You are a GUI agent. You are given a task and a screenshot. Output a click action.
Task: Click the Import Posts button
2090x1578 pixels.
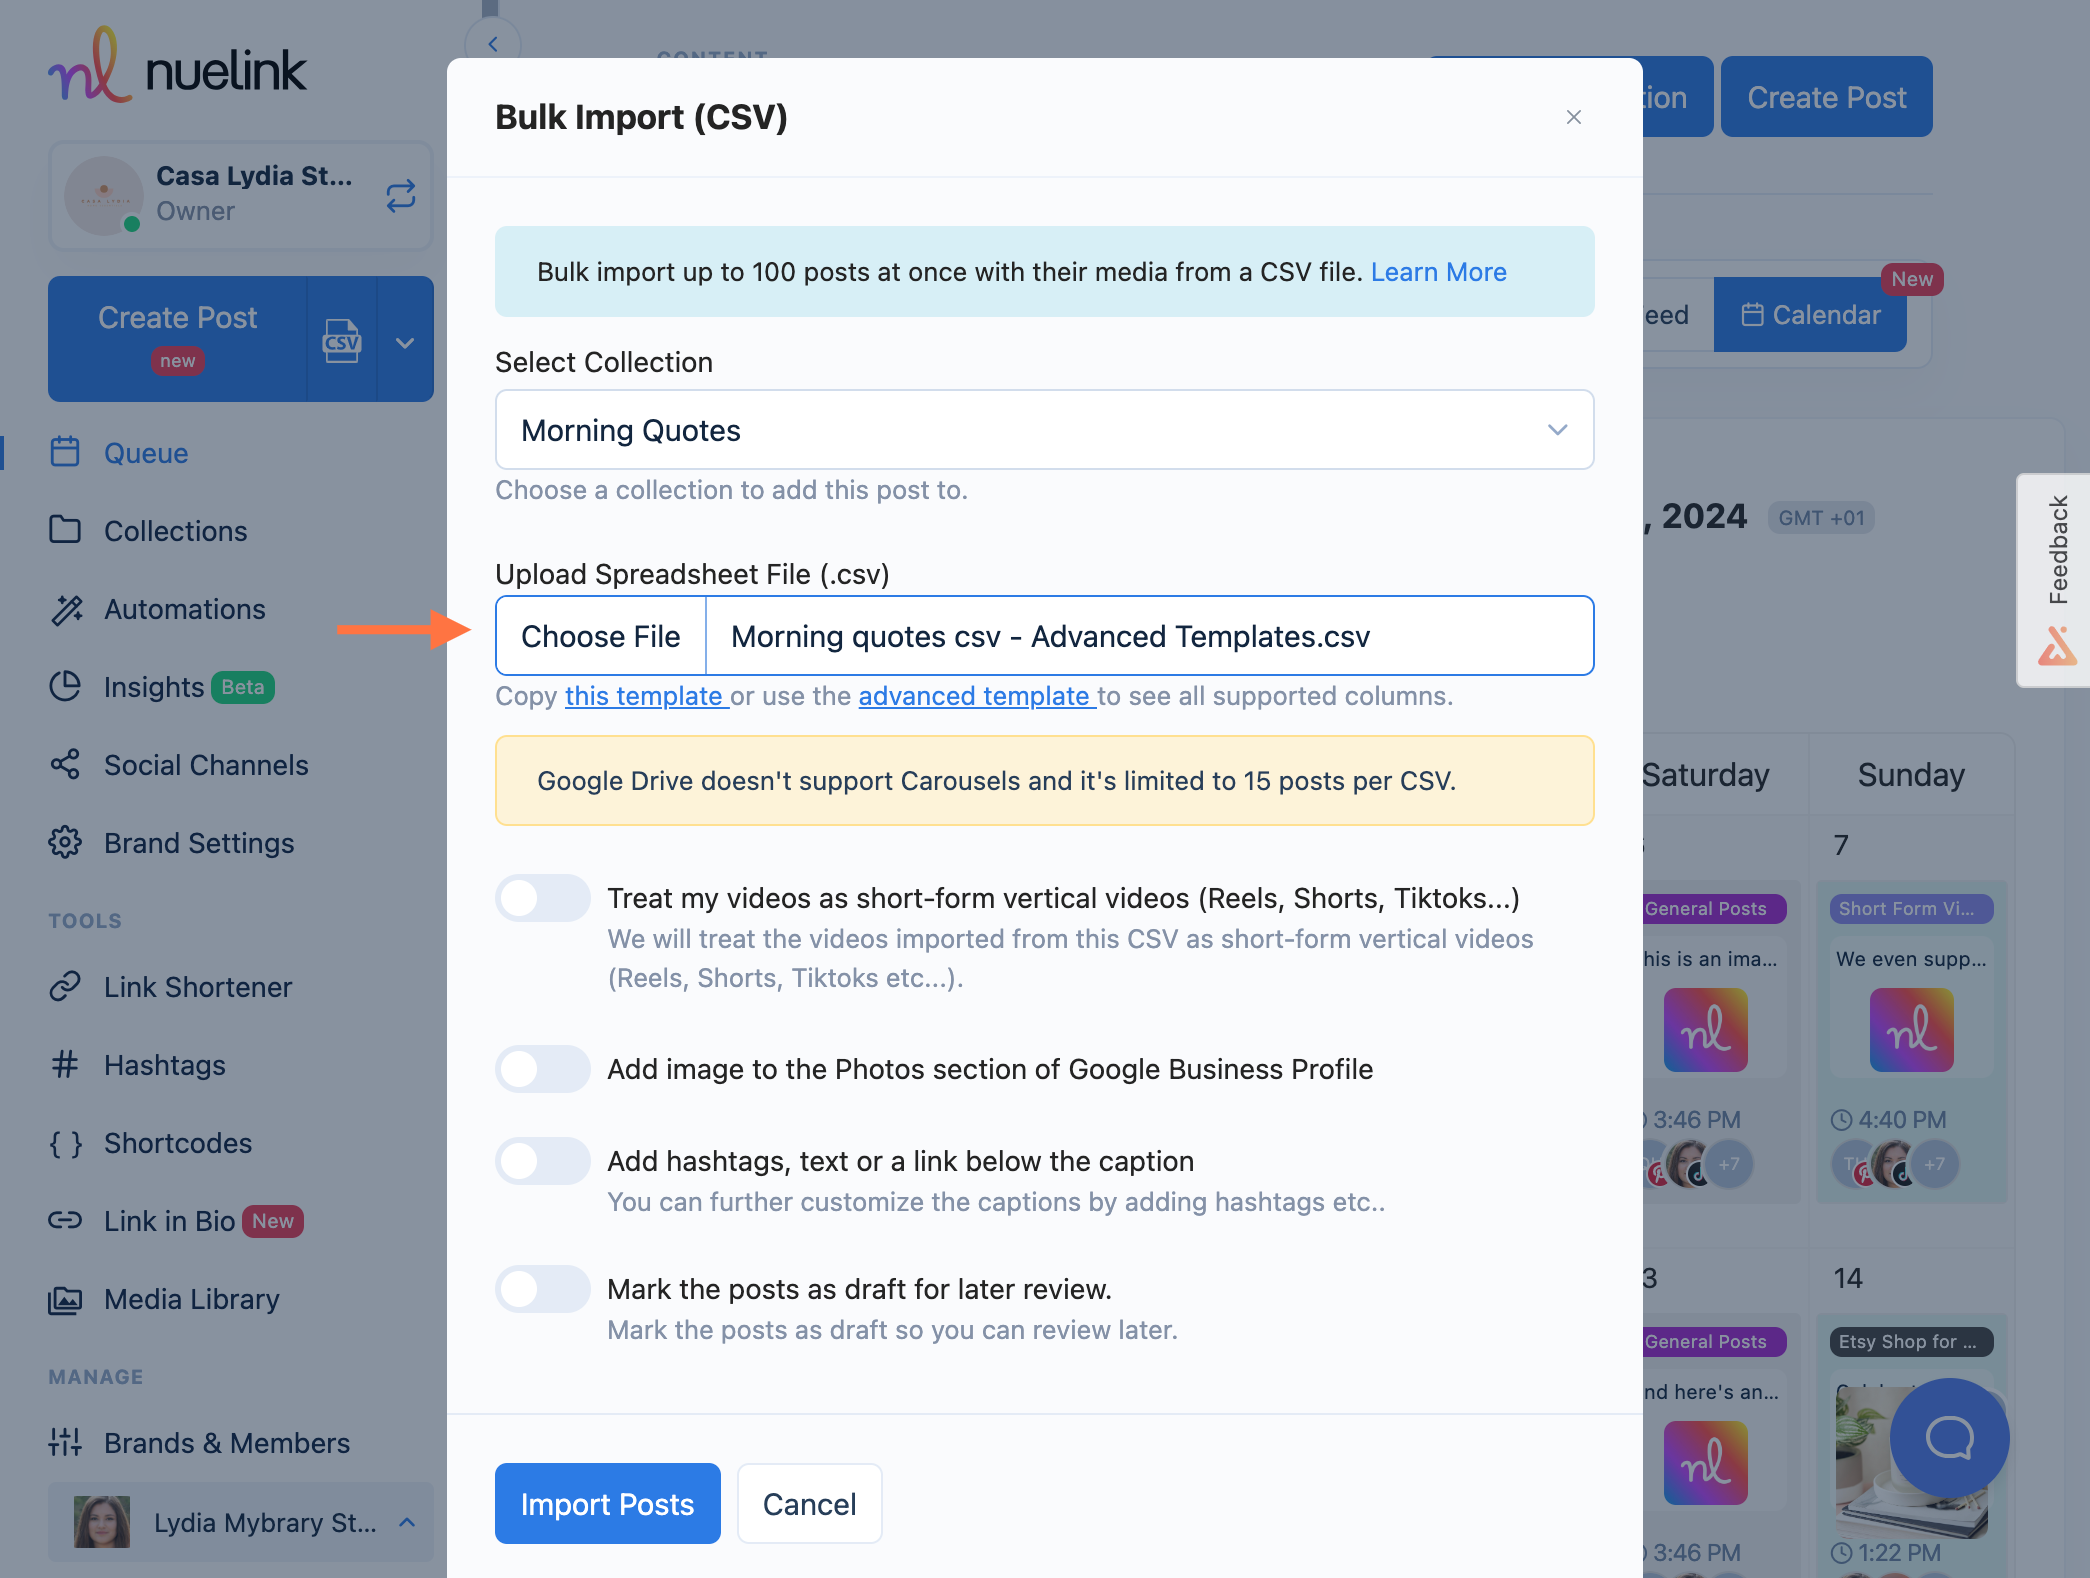point(607,1504)
